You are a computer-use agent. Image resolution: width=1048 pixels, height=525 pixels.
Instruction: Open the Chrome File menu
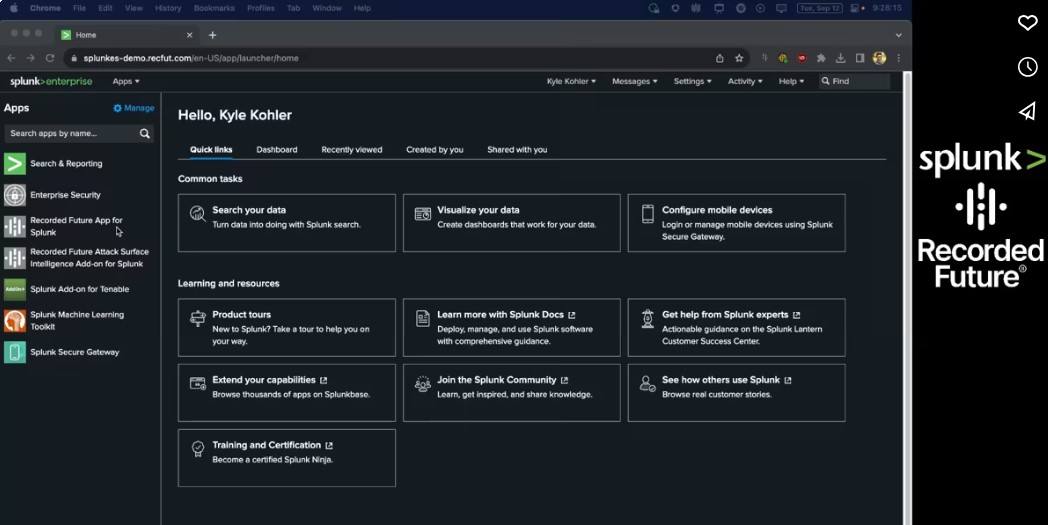coord(79,8)
